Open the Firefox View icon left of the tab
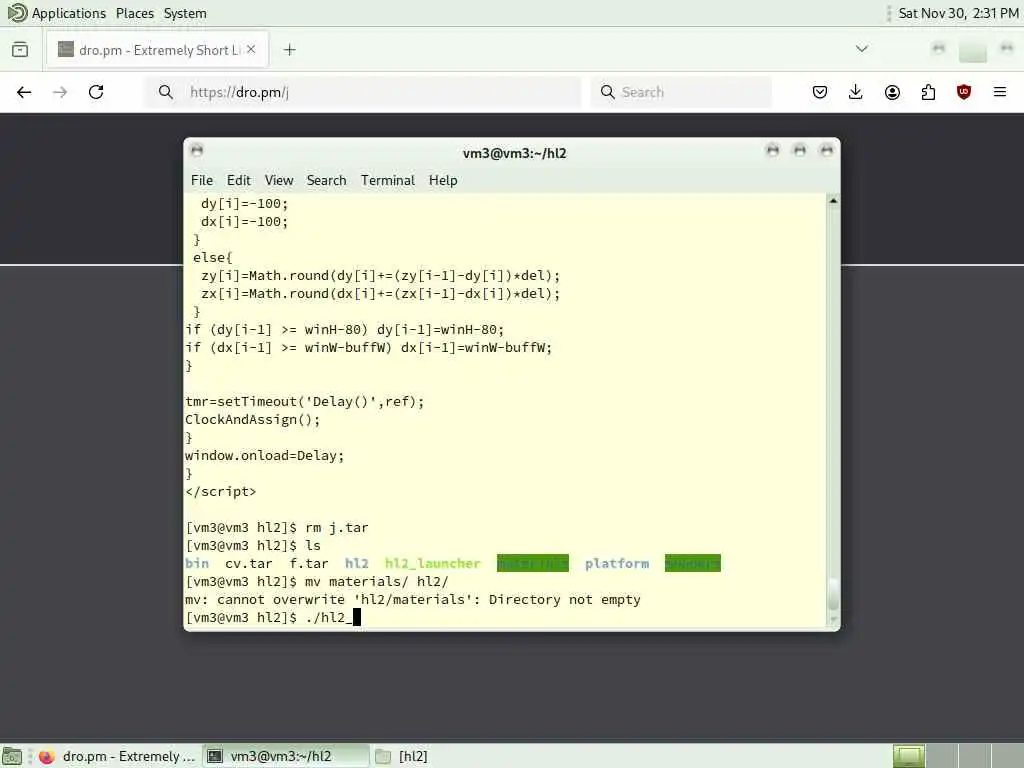 (20, 50)
